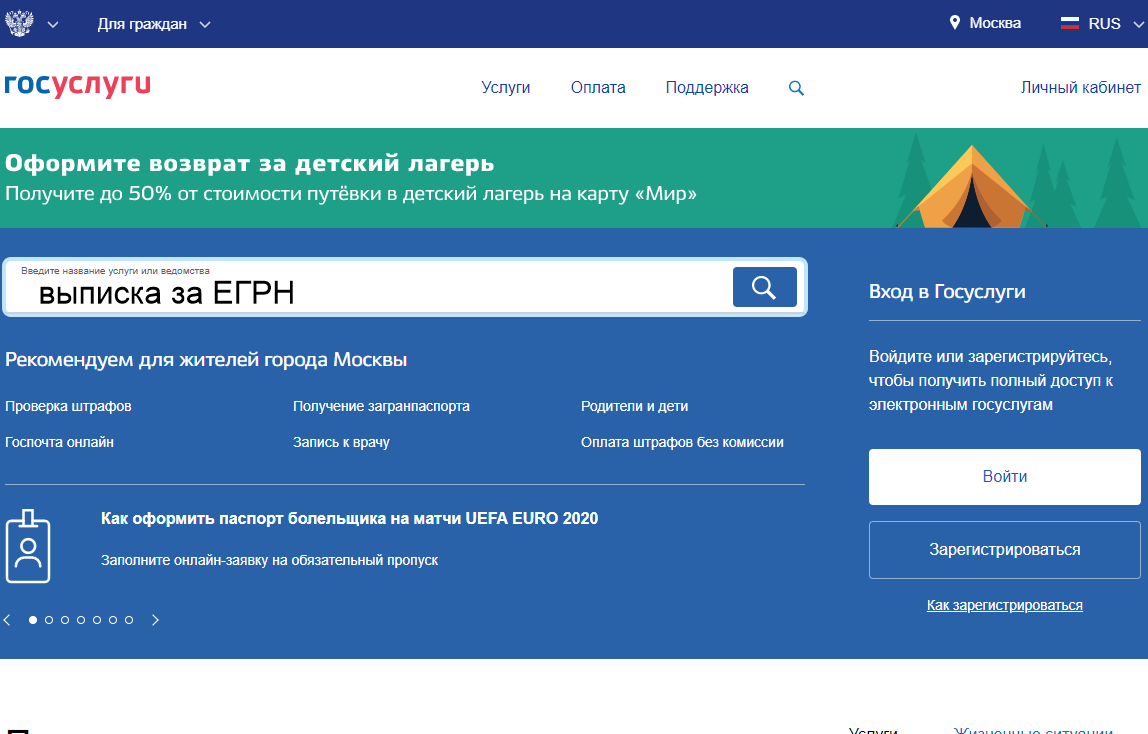Open the children's camp refund banner headline
The width and height of the screenshot is (1148, 734).
pyautogui.click(x=250, y=163)
